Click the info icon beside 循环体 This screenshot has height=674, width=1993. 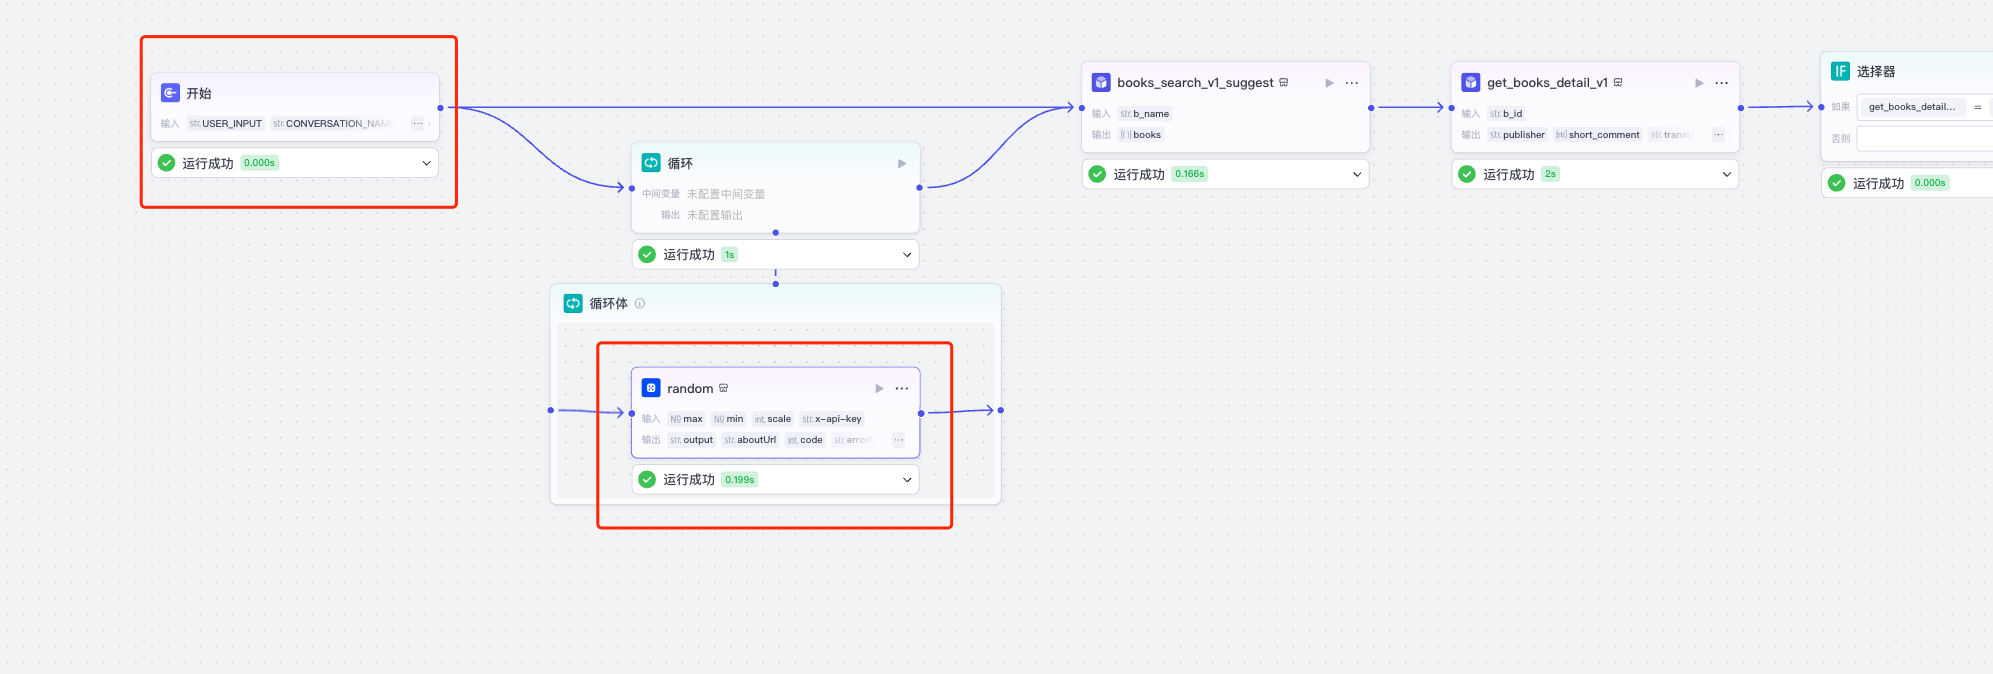(x=640, y=304)
